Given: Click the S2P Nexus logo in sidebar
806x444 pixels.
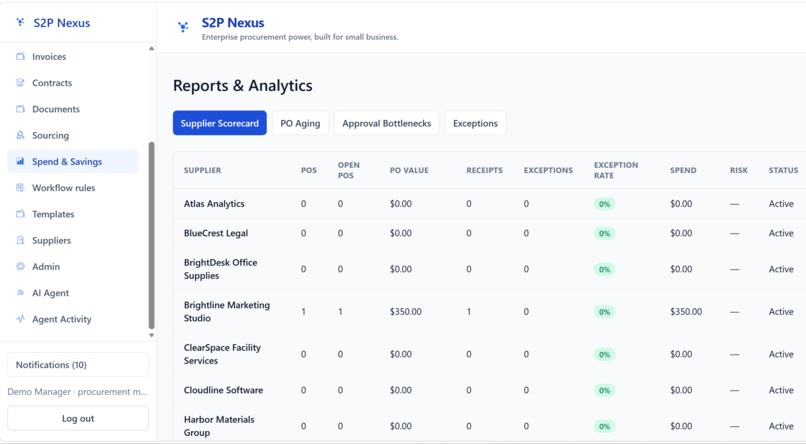Looking at the screenshot, I should coord(20,22).
